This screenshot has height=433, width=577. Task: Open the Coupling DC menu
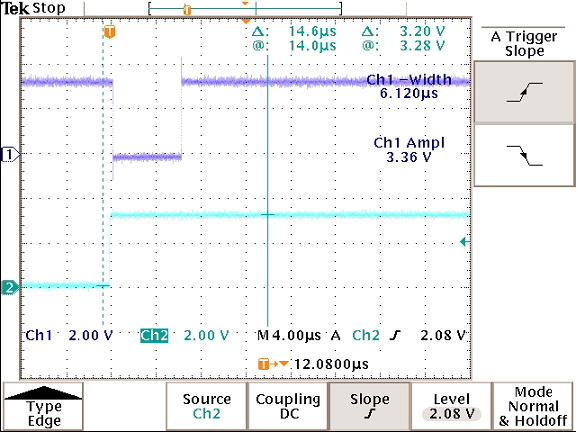click(x=288, y=406)
